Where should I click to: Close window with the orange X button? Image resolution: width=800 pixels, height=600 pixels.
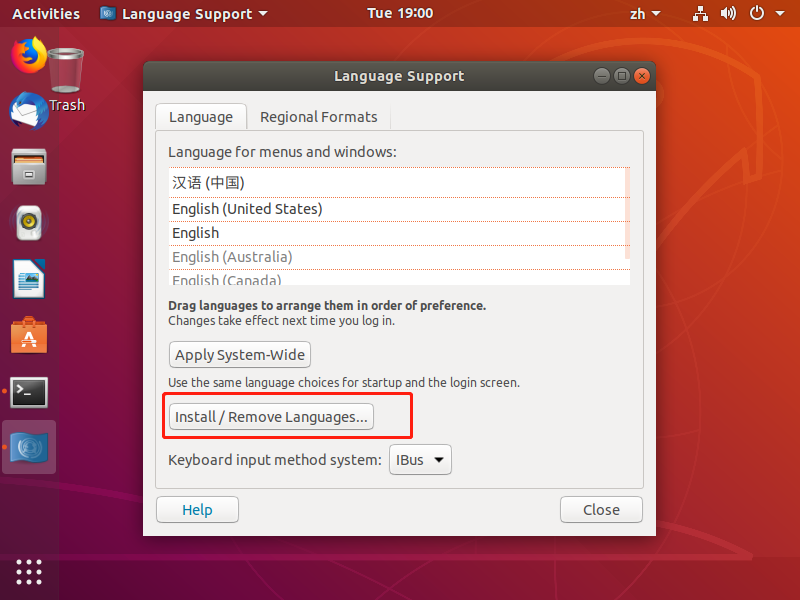point(642,77)
